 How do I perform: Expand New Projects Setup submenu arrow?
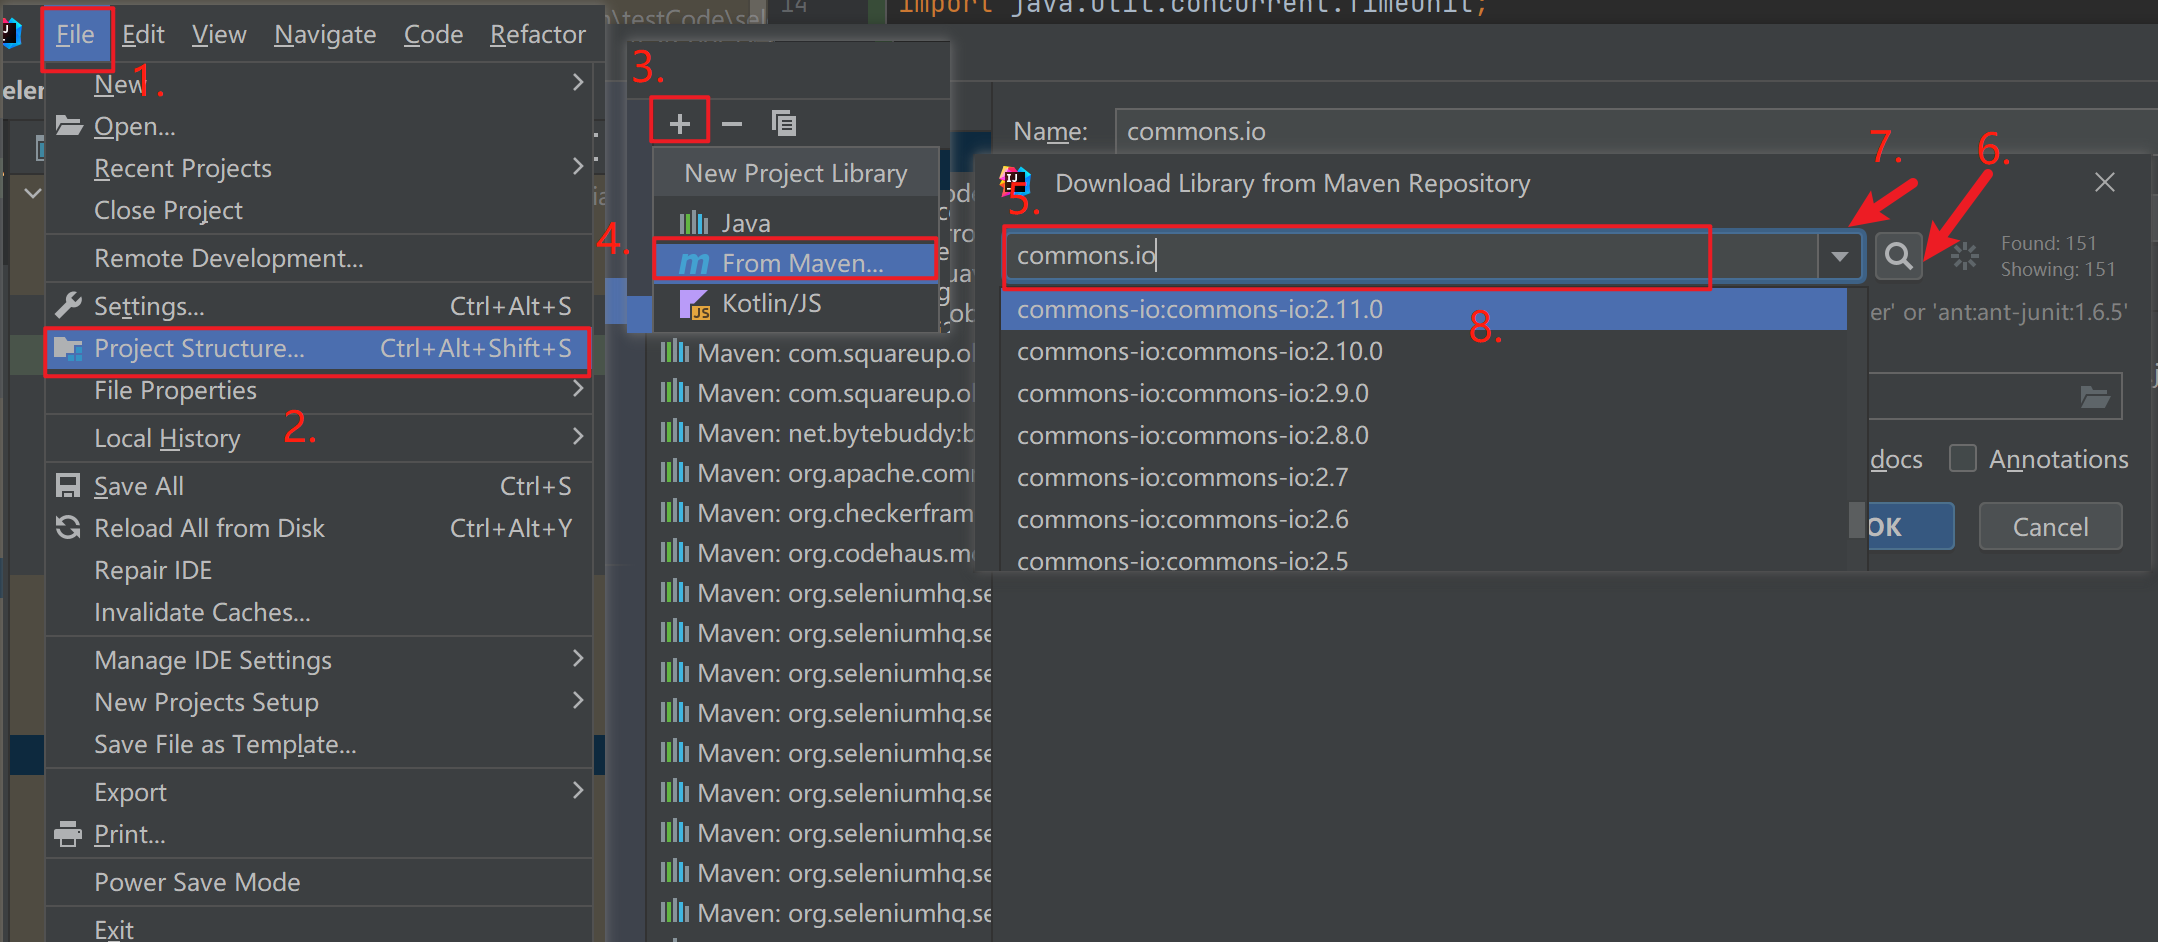[x=578, y=700]
